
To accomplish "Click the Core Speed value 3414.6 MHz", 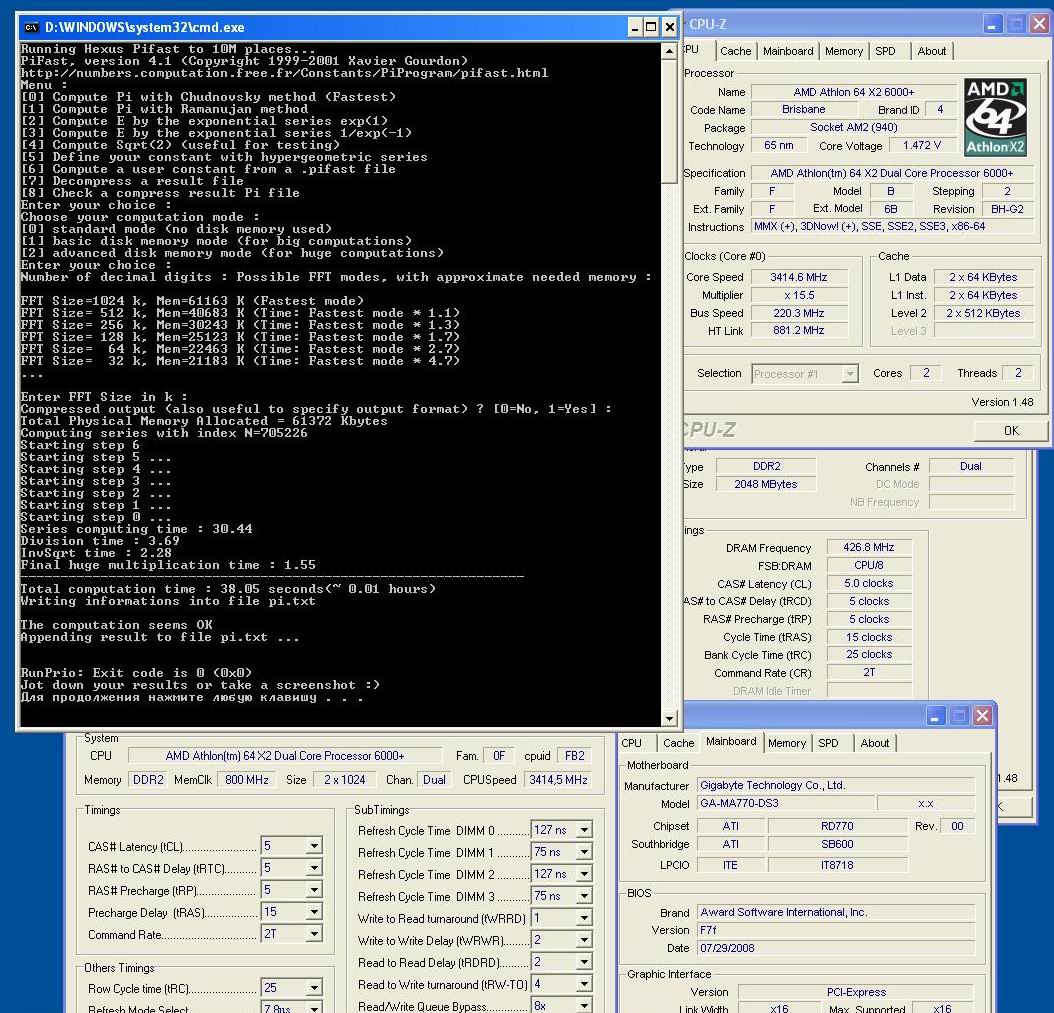I will [799, 277].
